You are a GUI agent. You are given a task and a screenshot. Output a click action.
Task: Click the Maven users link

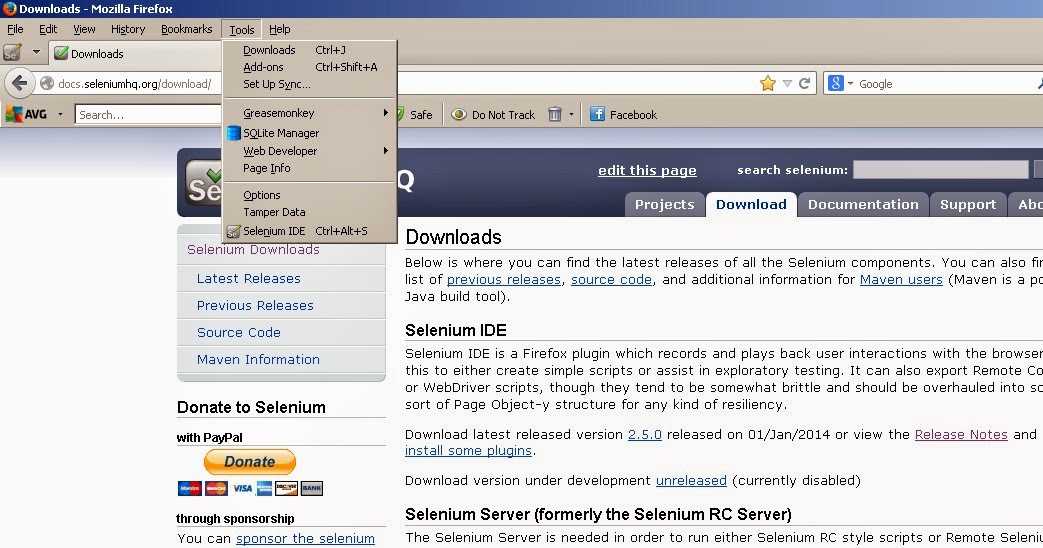click(x=901, y=279)
